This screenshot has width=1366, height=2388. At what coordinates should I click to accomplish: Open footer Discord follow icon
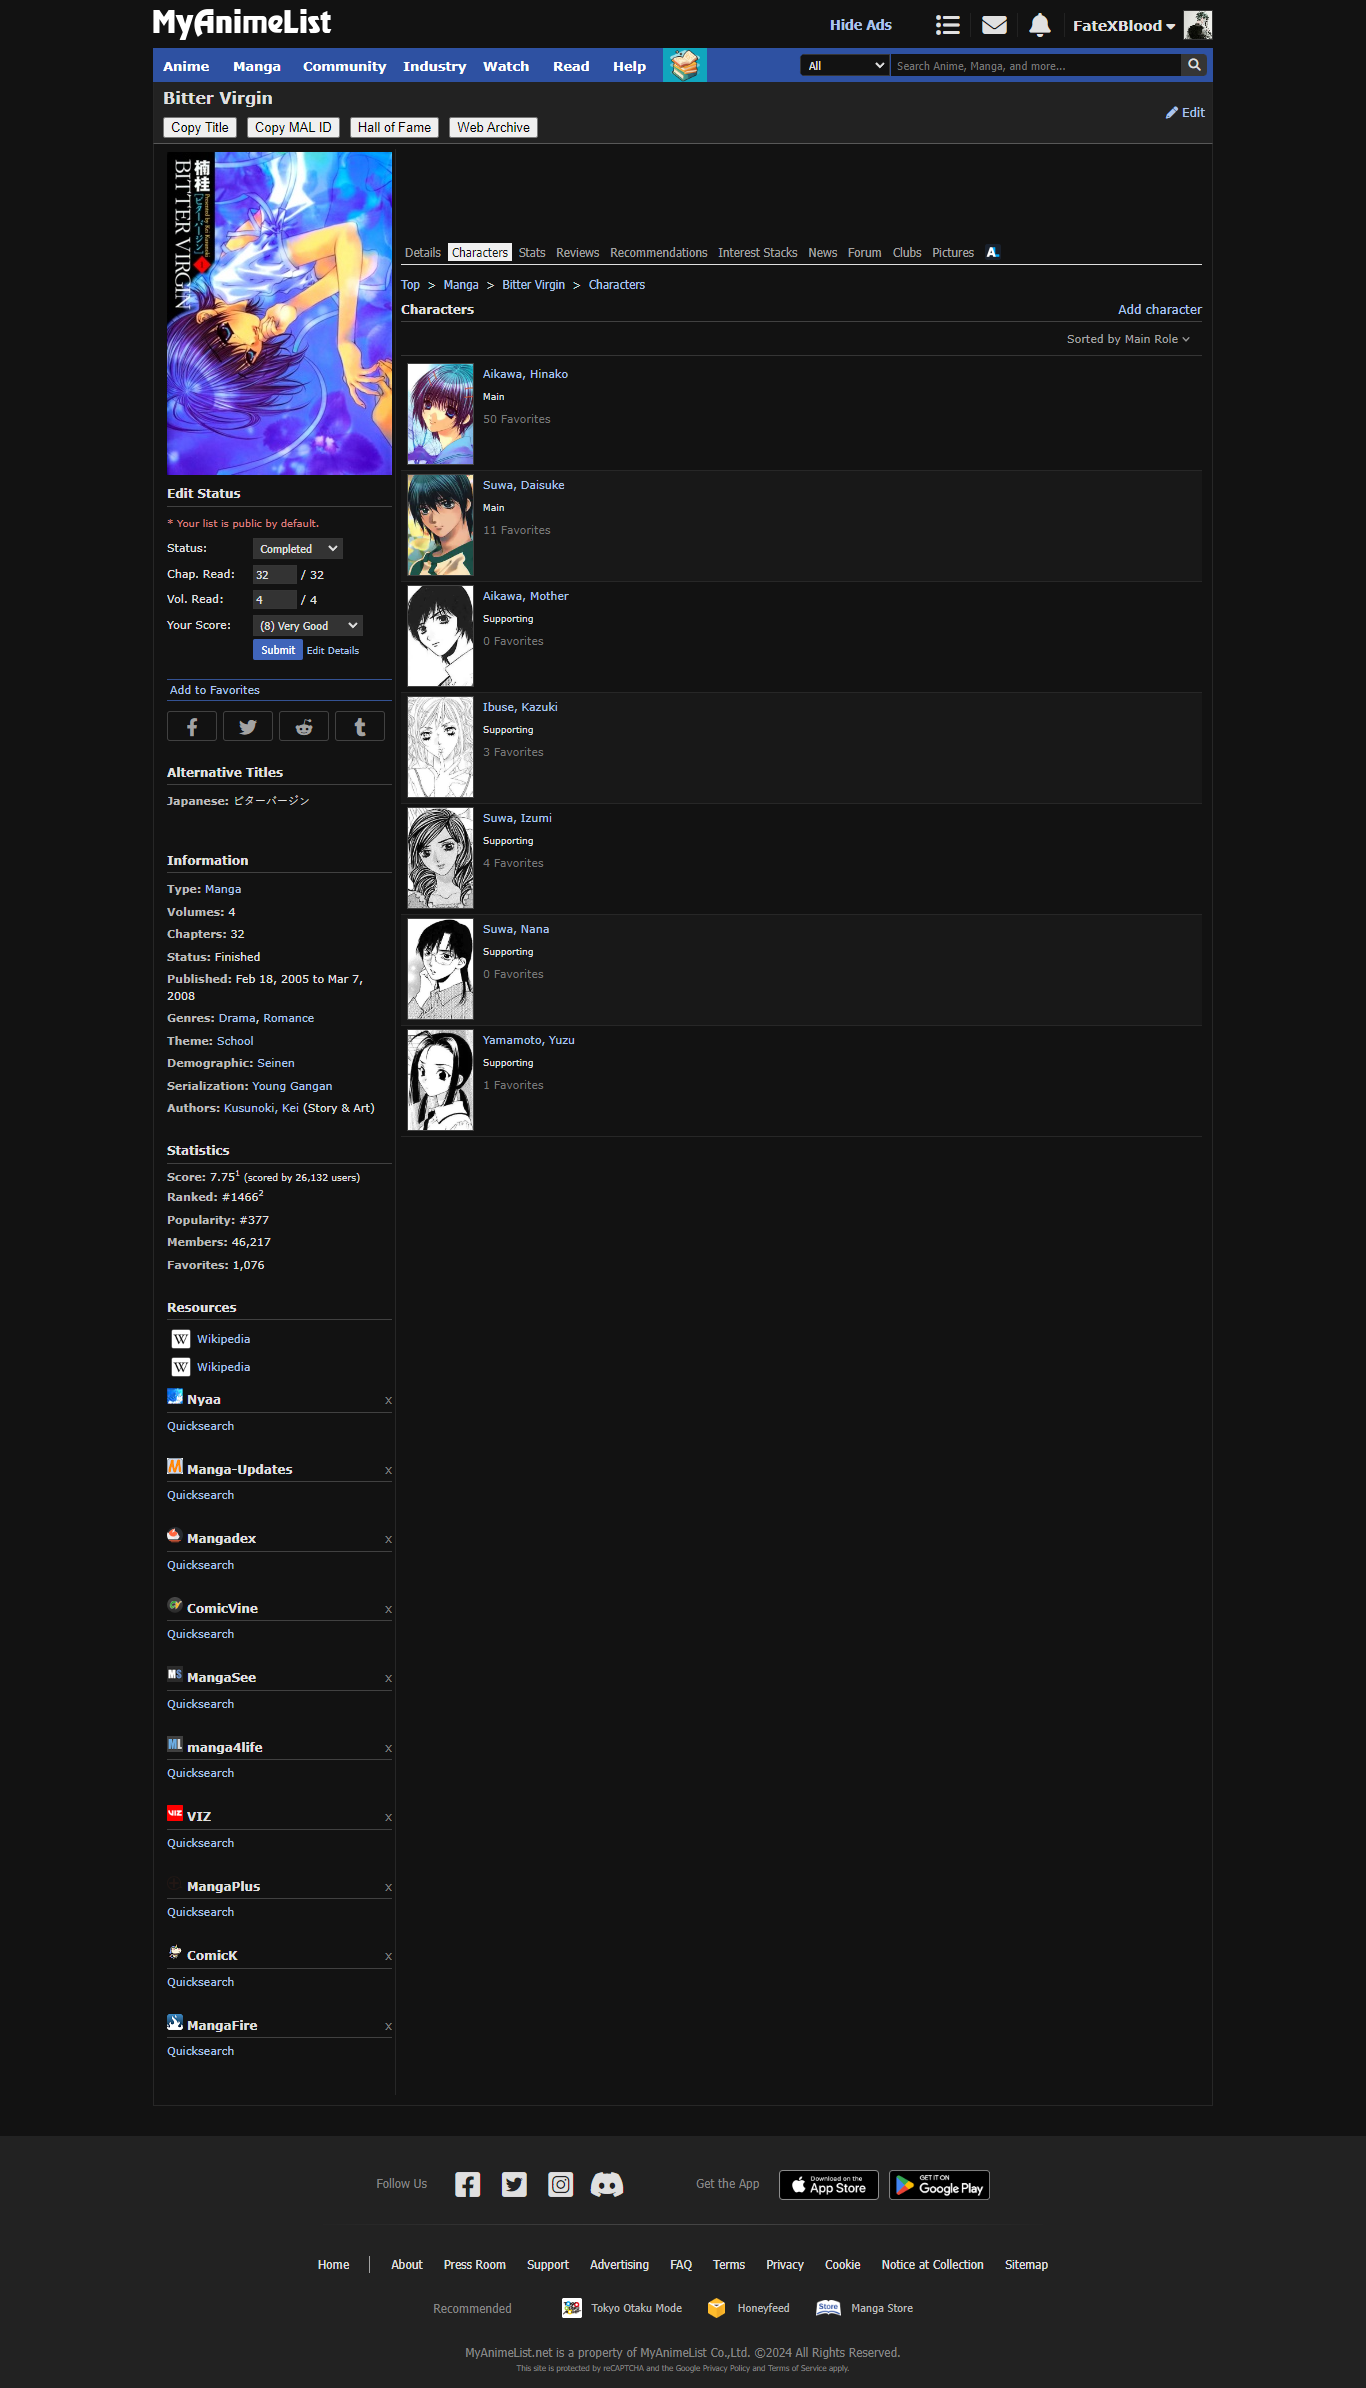click(x=607, y=2185)
